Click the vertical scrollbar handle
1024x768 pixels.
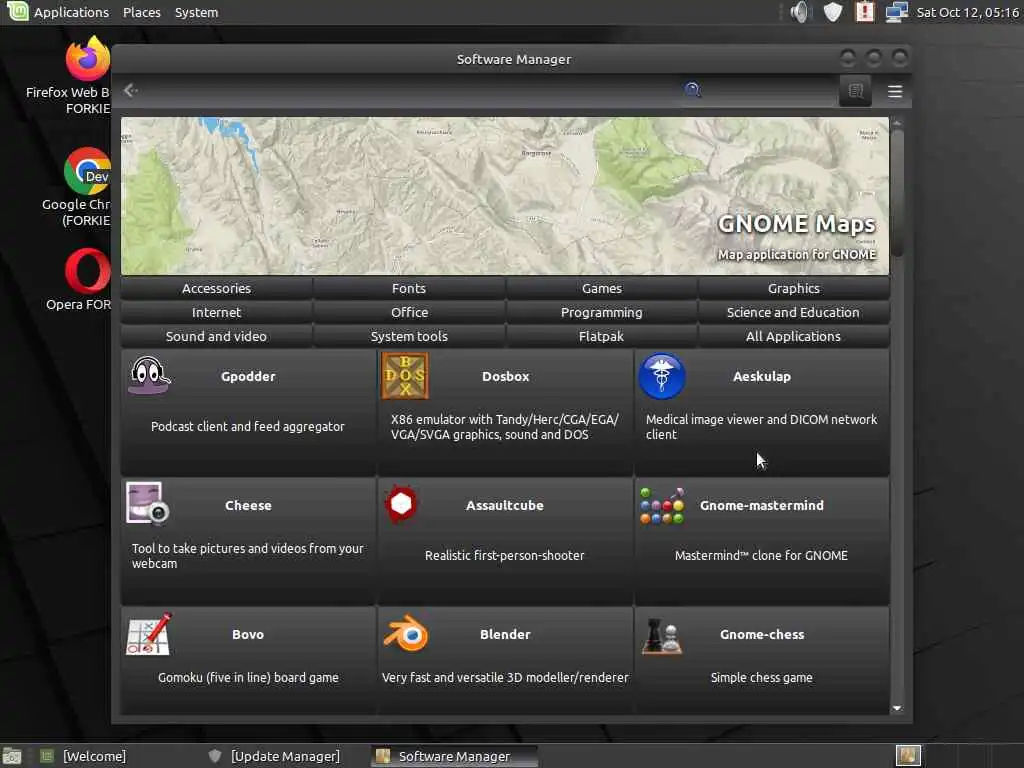click(897, 193)
